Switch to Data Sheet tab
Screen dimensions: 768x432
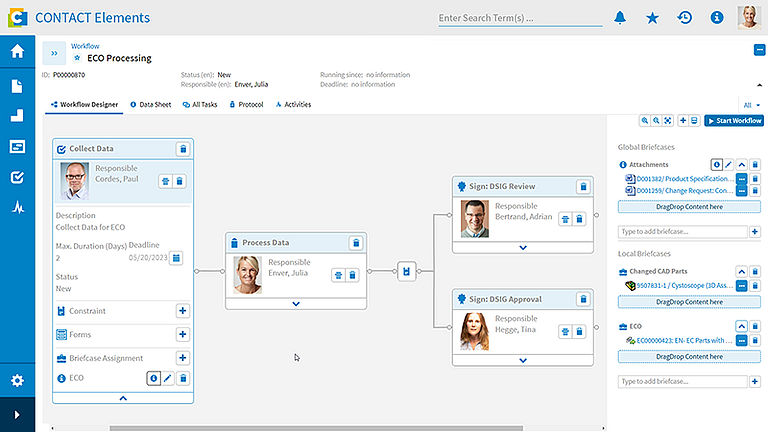coord(150,104)
